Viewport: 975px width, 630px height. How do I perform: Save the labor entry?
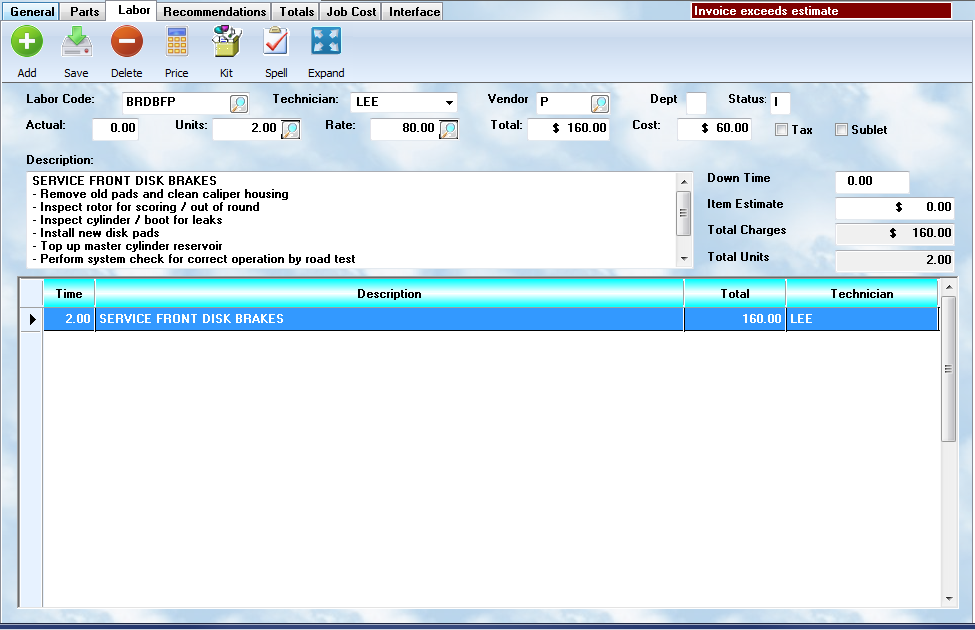pos(76,42)
